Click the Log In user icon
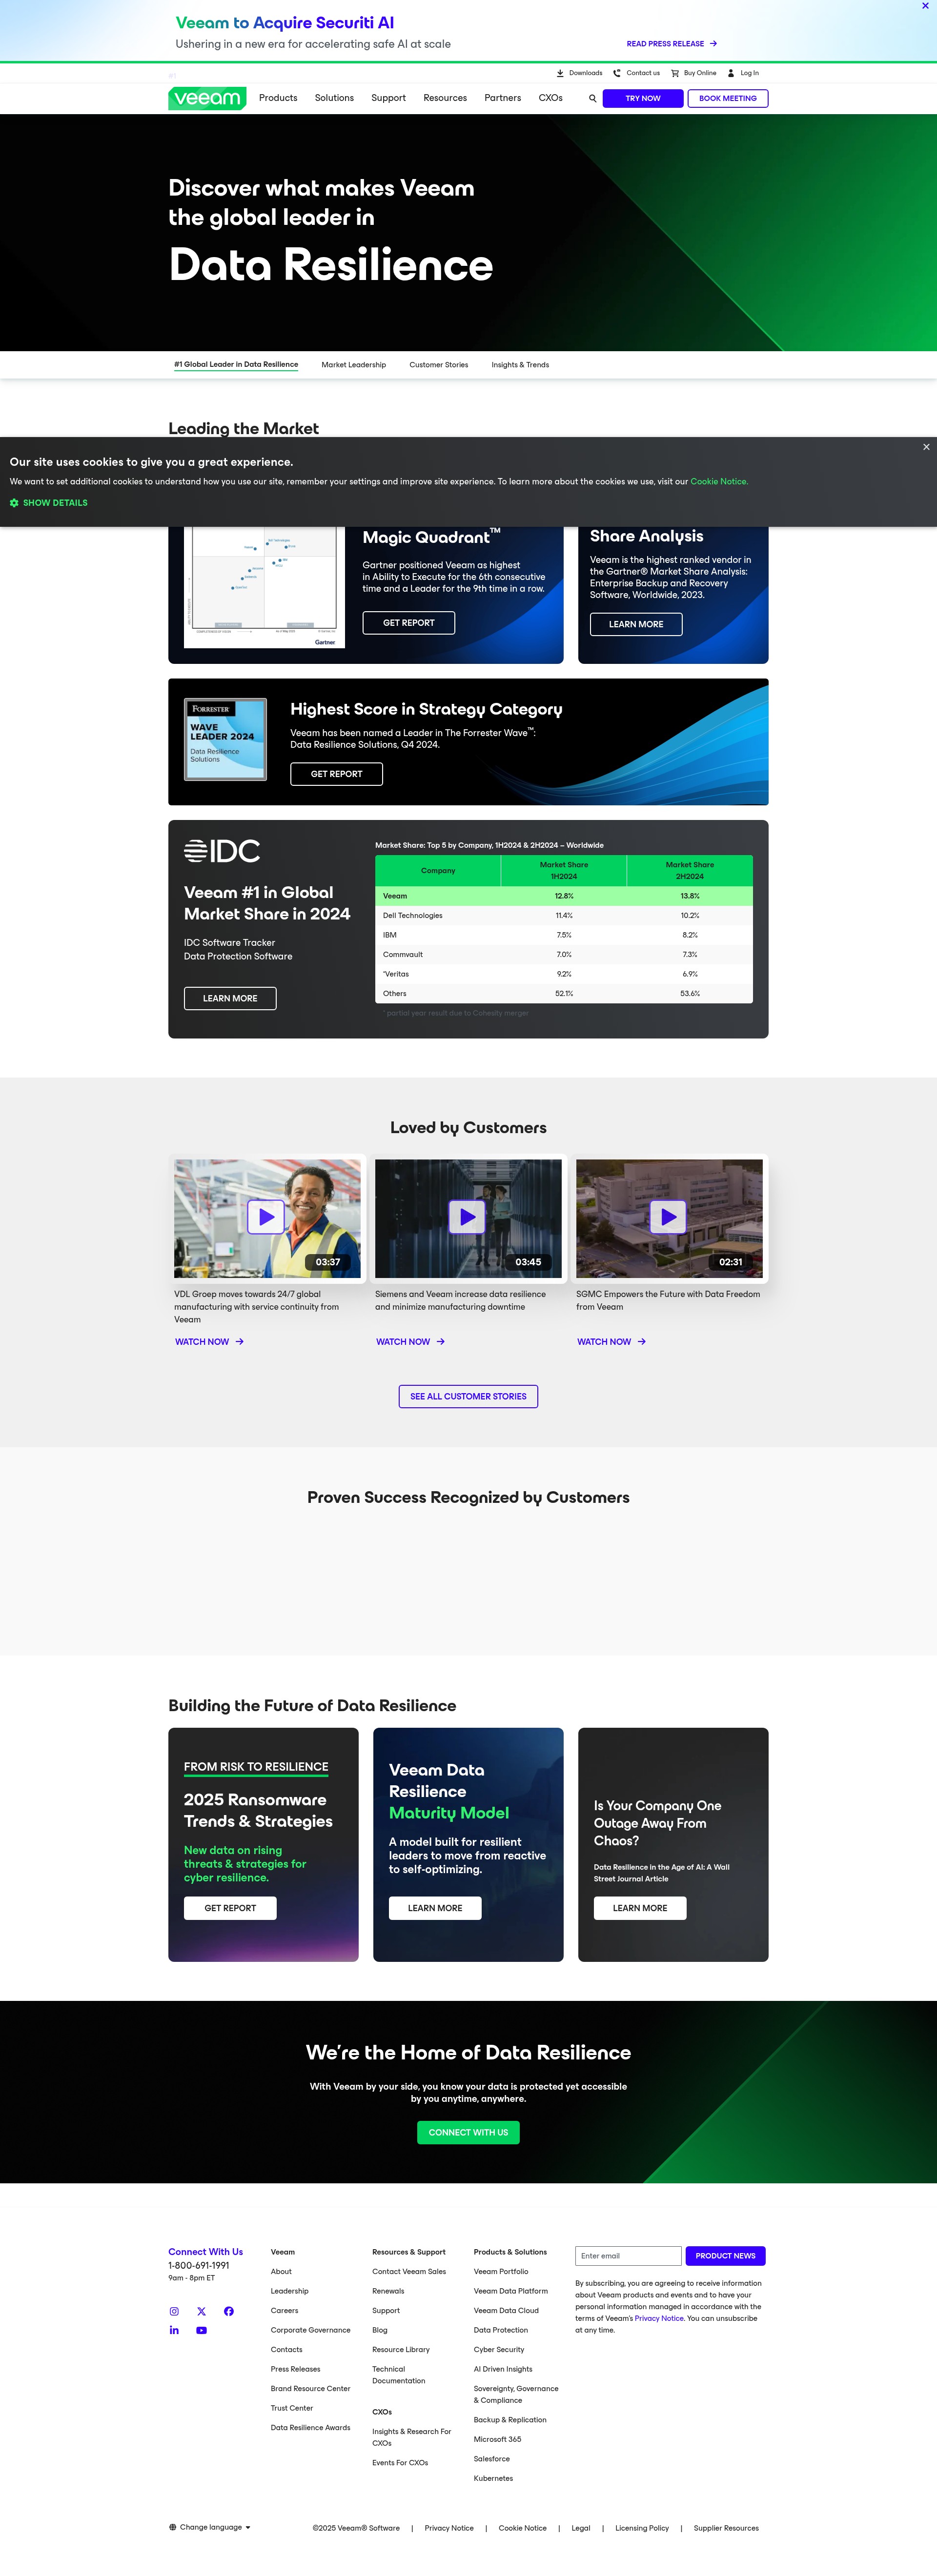This screenshot has height=2576, width=937. [x=731, y=73]
